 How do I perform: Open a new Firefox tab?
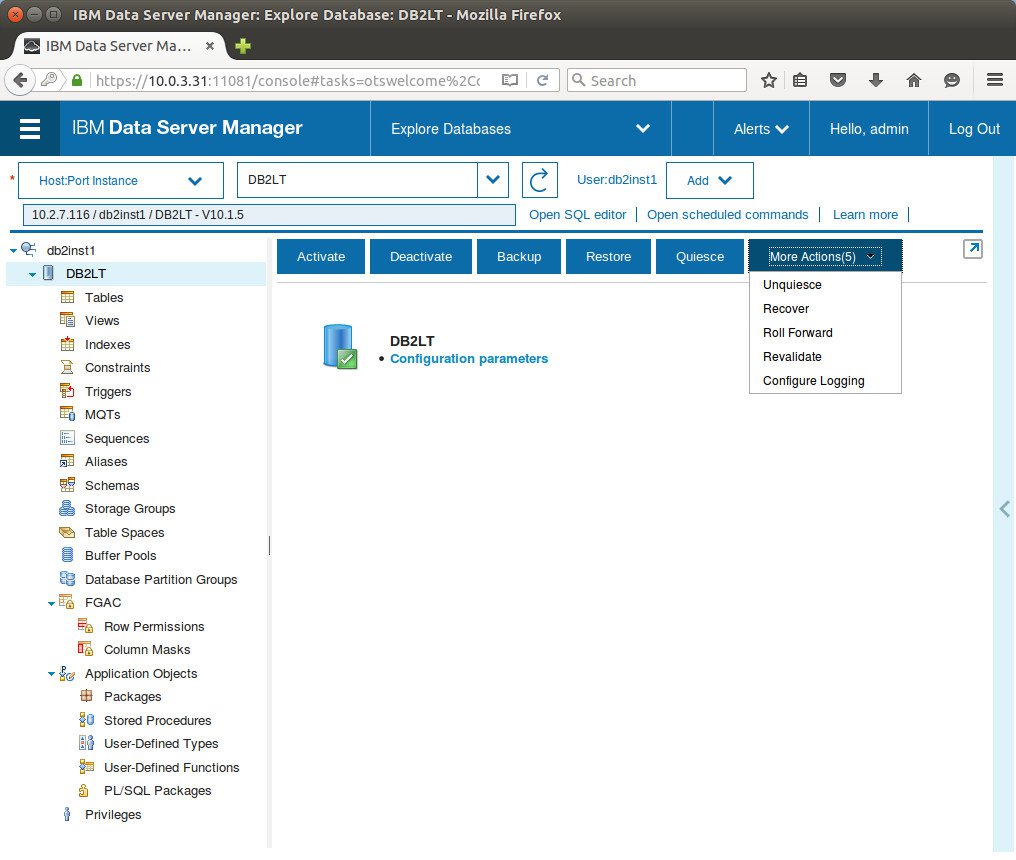(x=243, y=46)
